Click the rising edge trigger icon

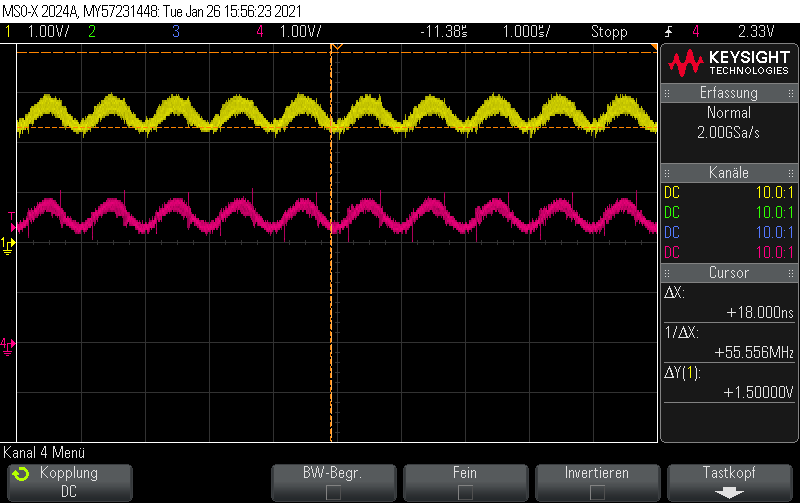click(668, 32)
